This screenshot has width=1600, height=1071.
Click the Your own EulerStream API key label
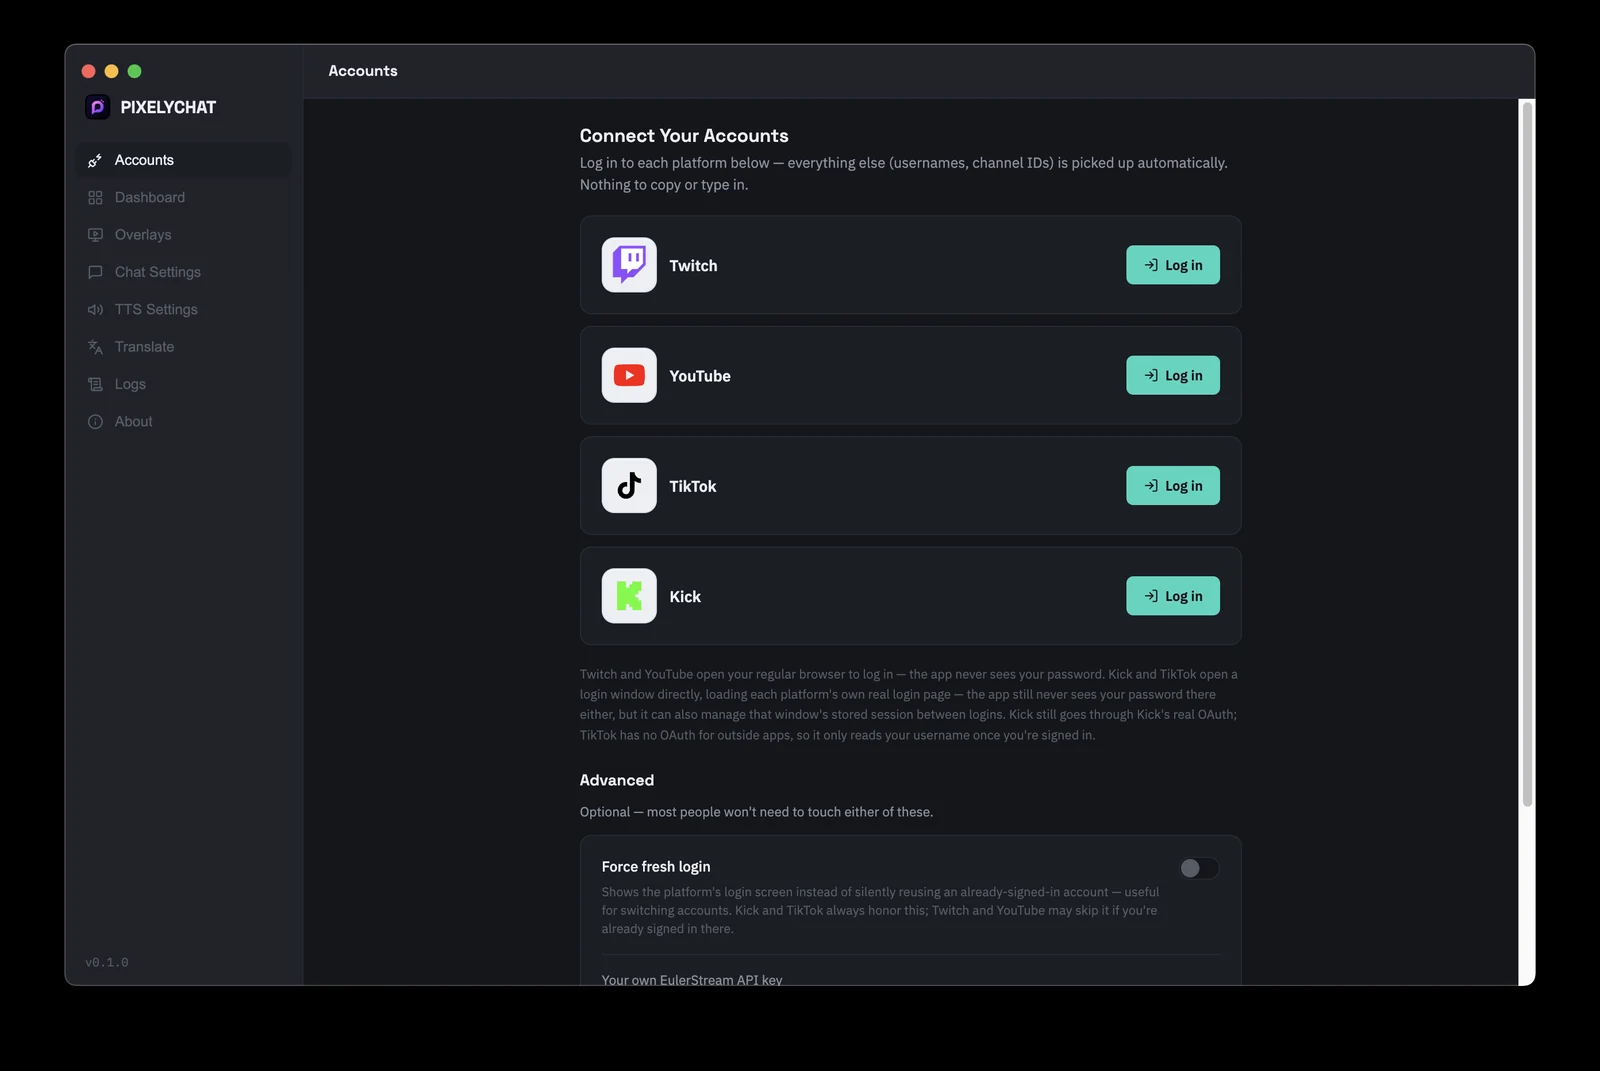coord(692,979)
